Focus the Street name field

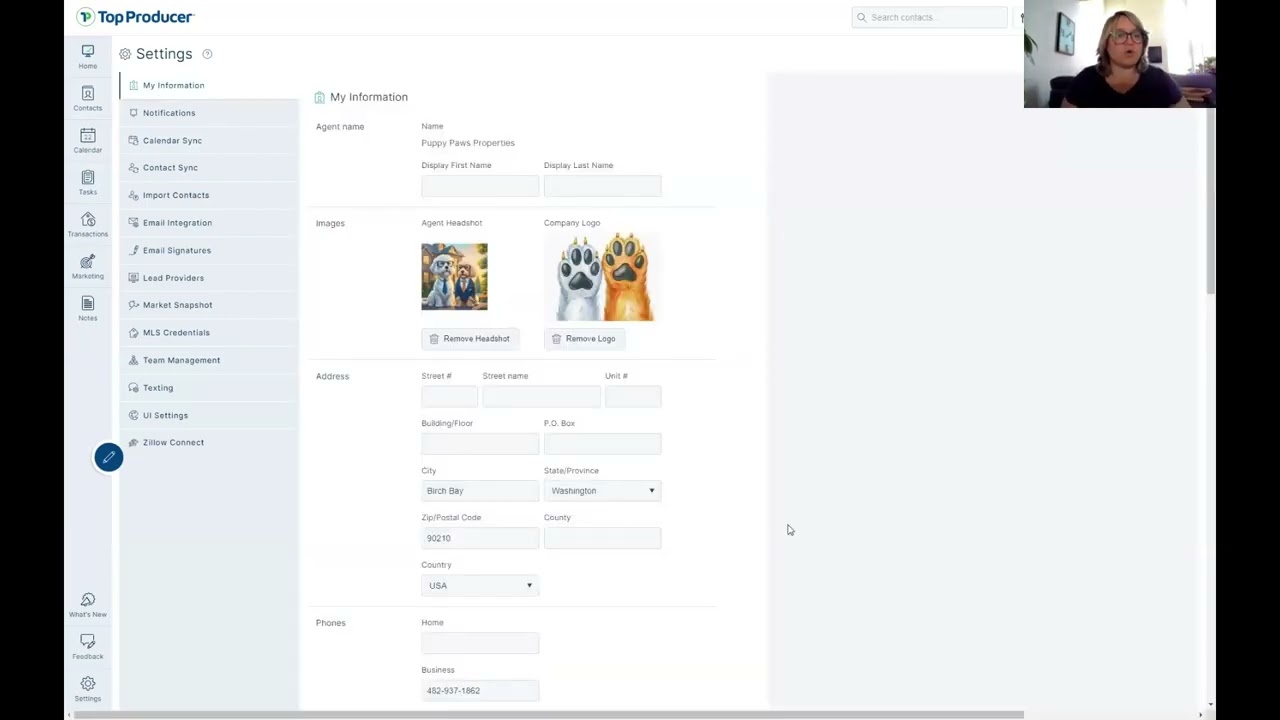click(541, 396)
